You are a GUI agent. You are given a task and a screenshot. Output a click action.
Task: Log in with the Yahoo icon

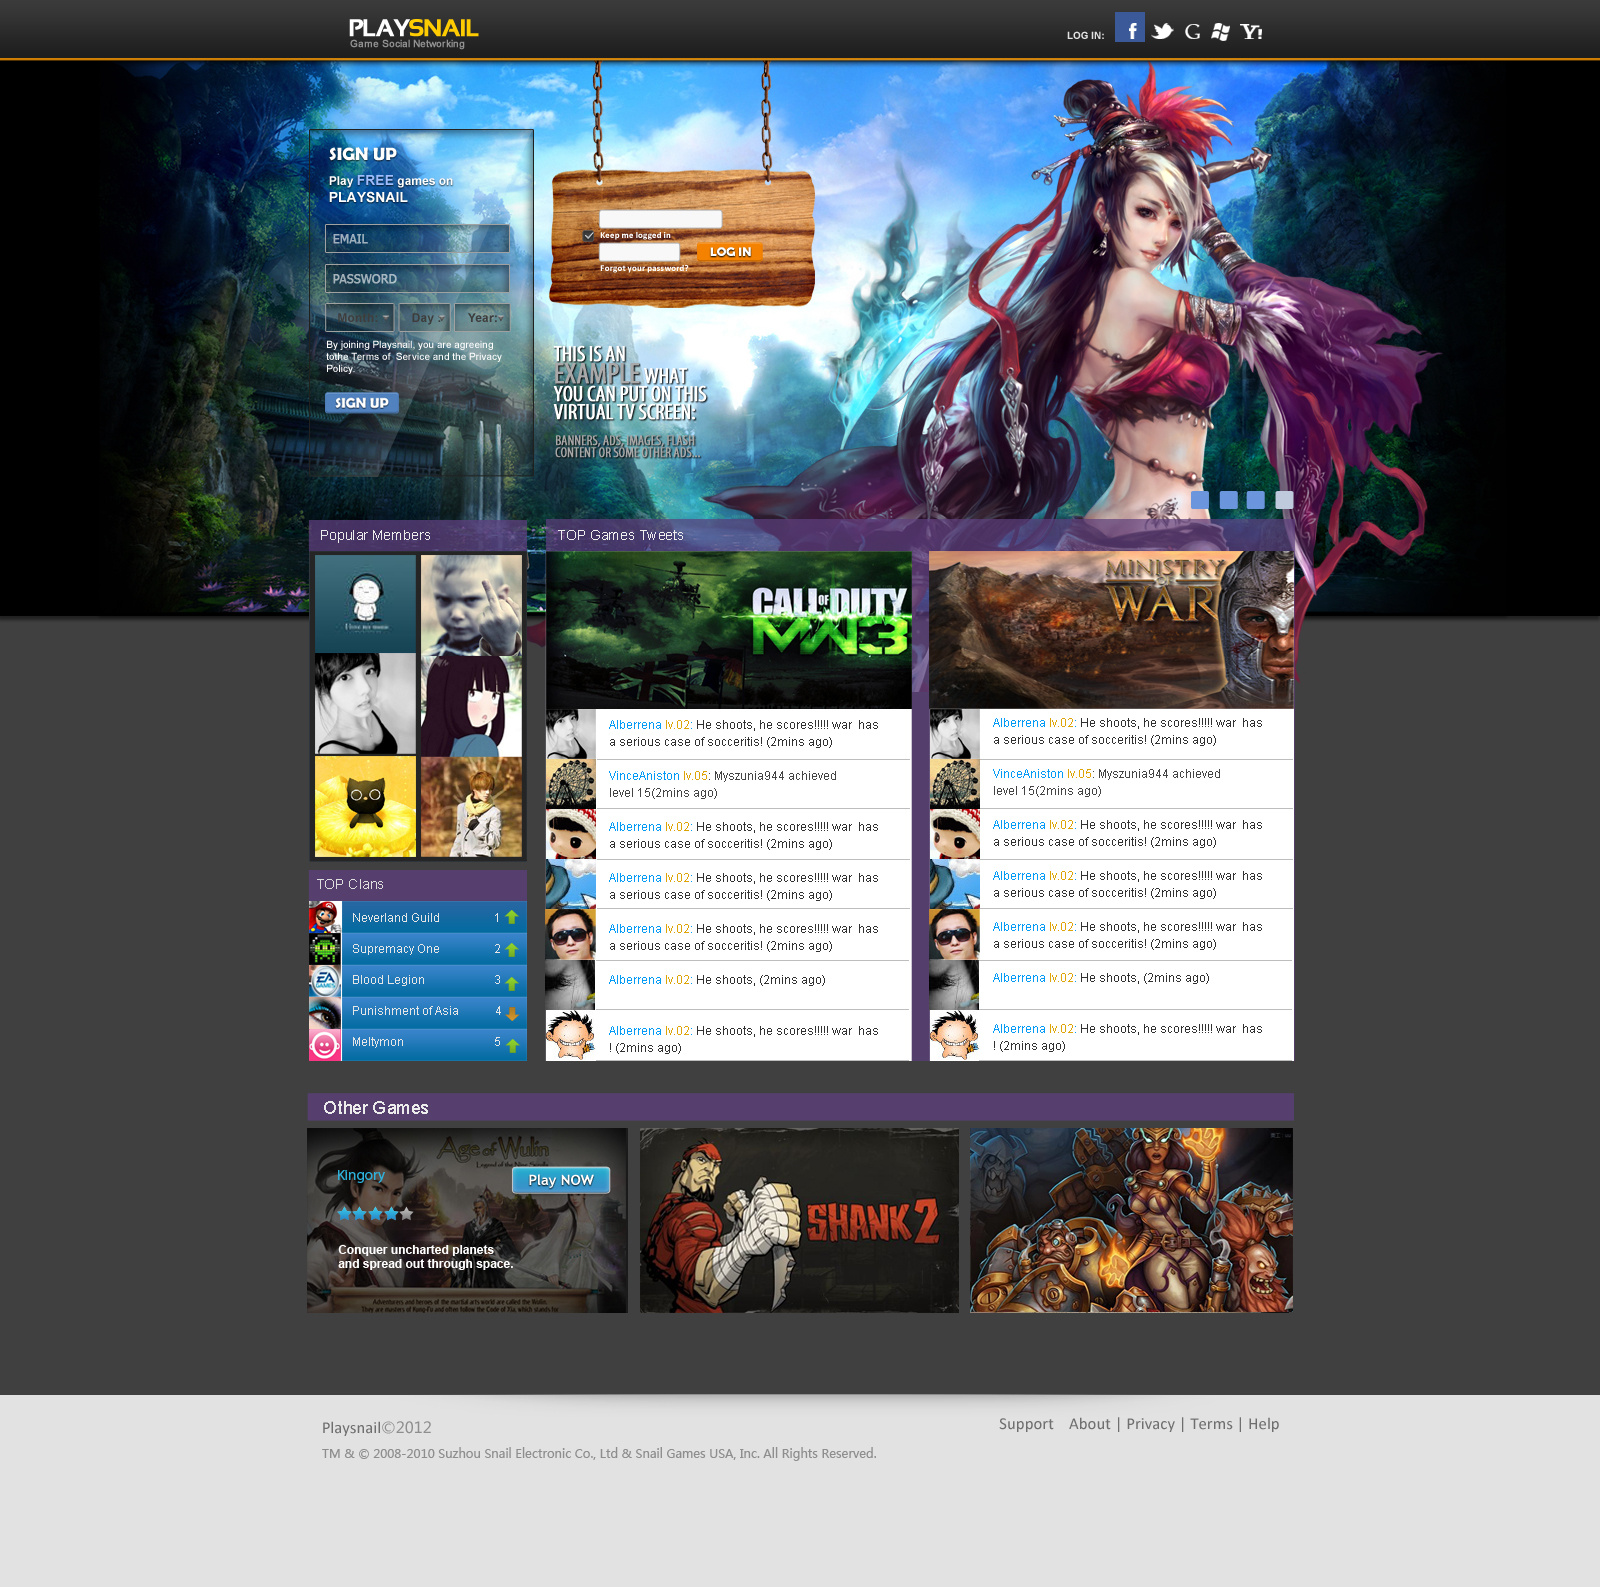tap(1251, 32)
